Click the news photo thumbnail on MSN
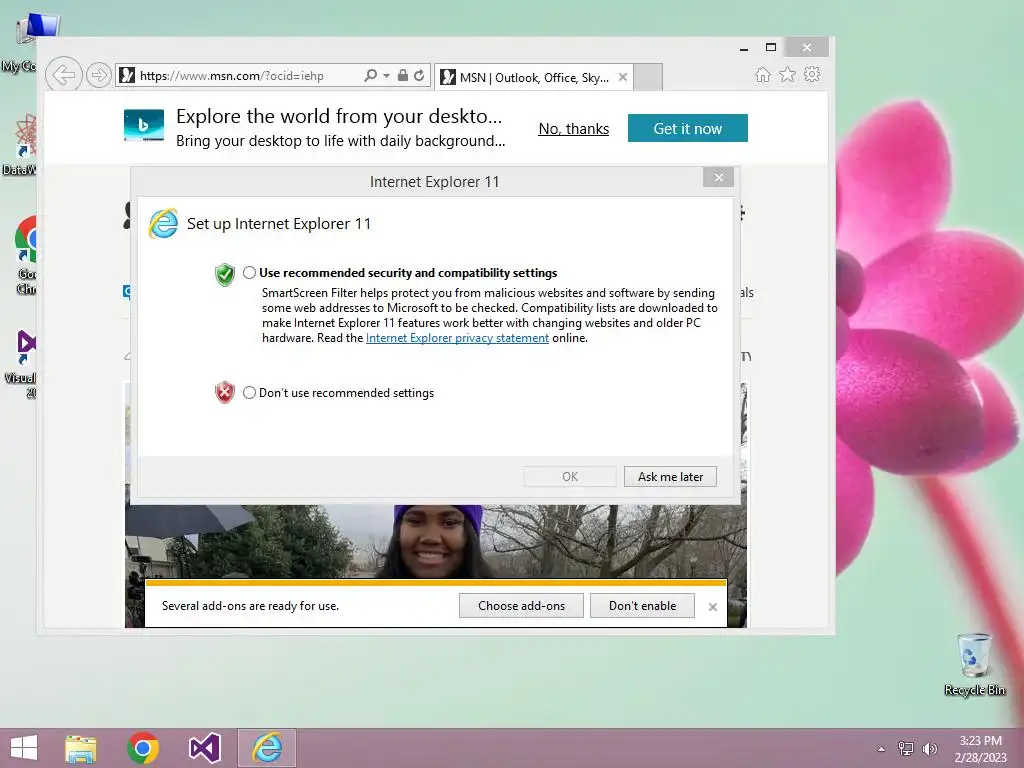 click(x=436, y=541)
